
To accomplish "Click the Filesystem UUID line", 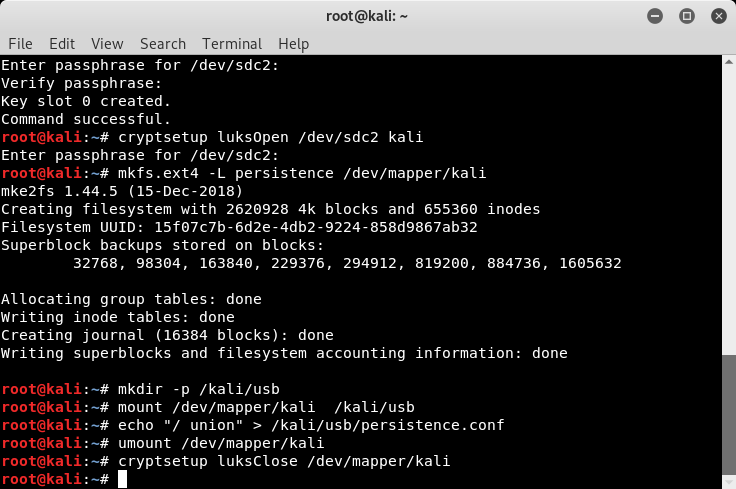I will (x=239, y=227).
